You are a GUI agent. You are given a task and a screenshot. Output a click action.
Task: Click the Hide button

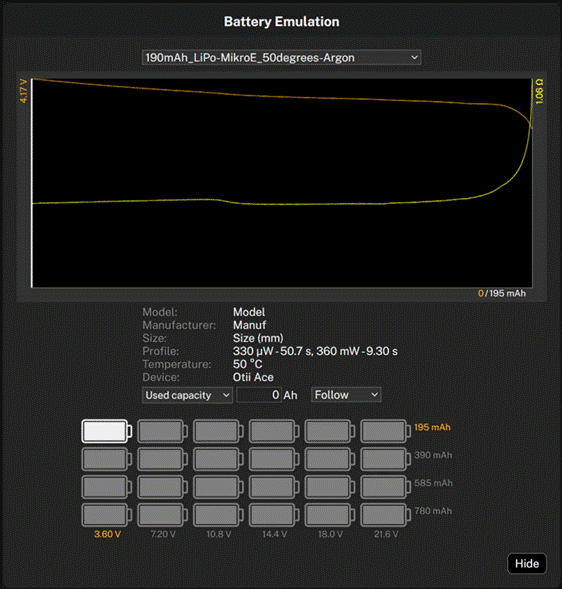coord(527,563)
